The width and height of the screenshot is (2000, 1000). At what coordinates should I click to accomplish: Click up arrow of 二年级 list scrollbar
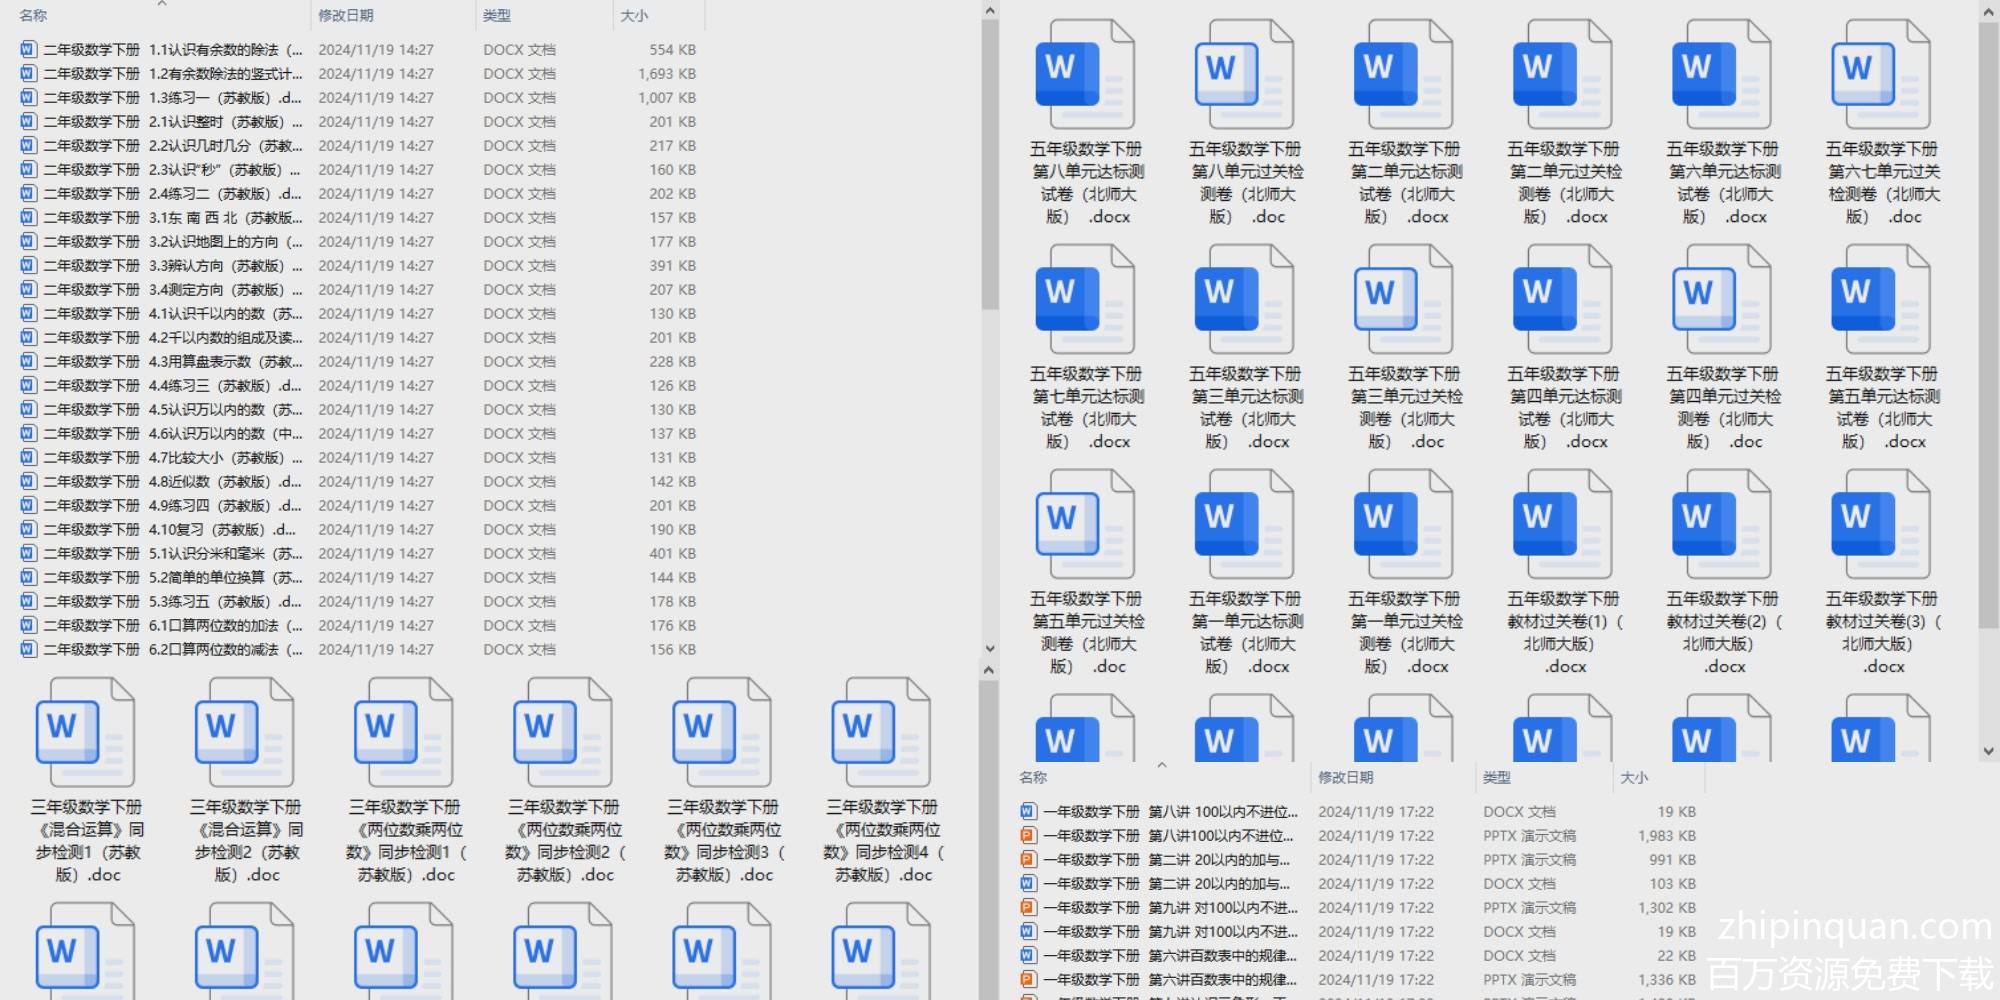coord(989,11)
